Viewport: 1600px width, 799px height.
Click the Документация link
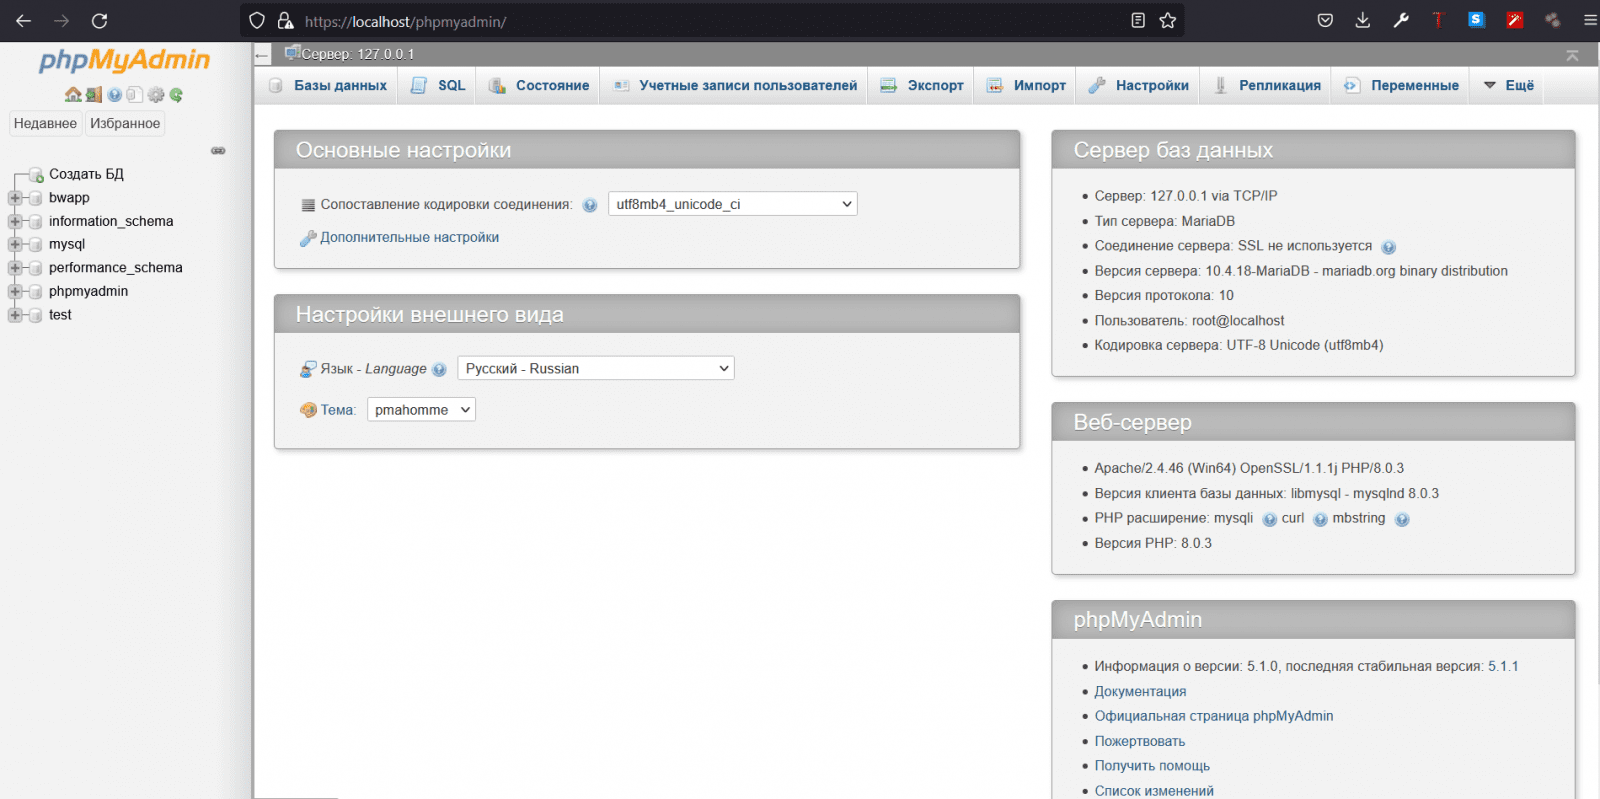pyautogui.click(x=1140, y=691)
